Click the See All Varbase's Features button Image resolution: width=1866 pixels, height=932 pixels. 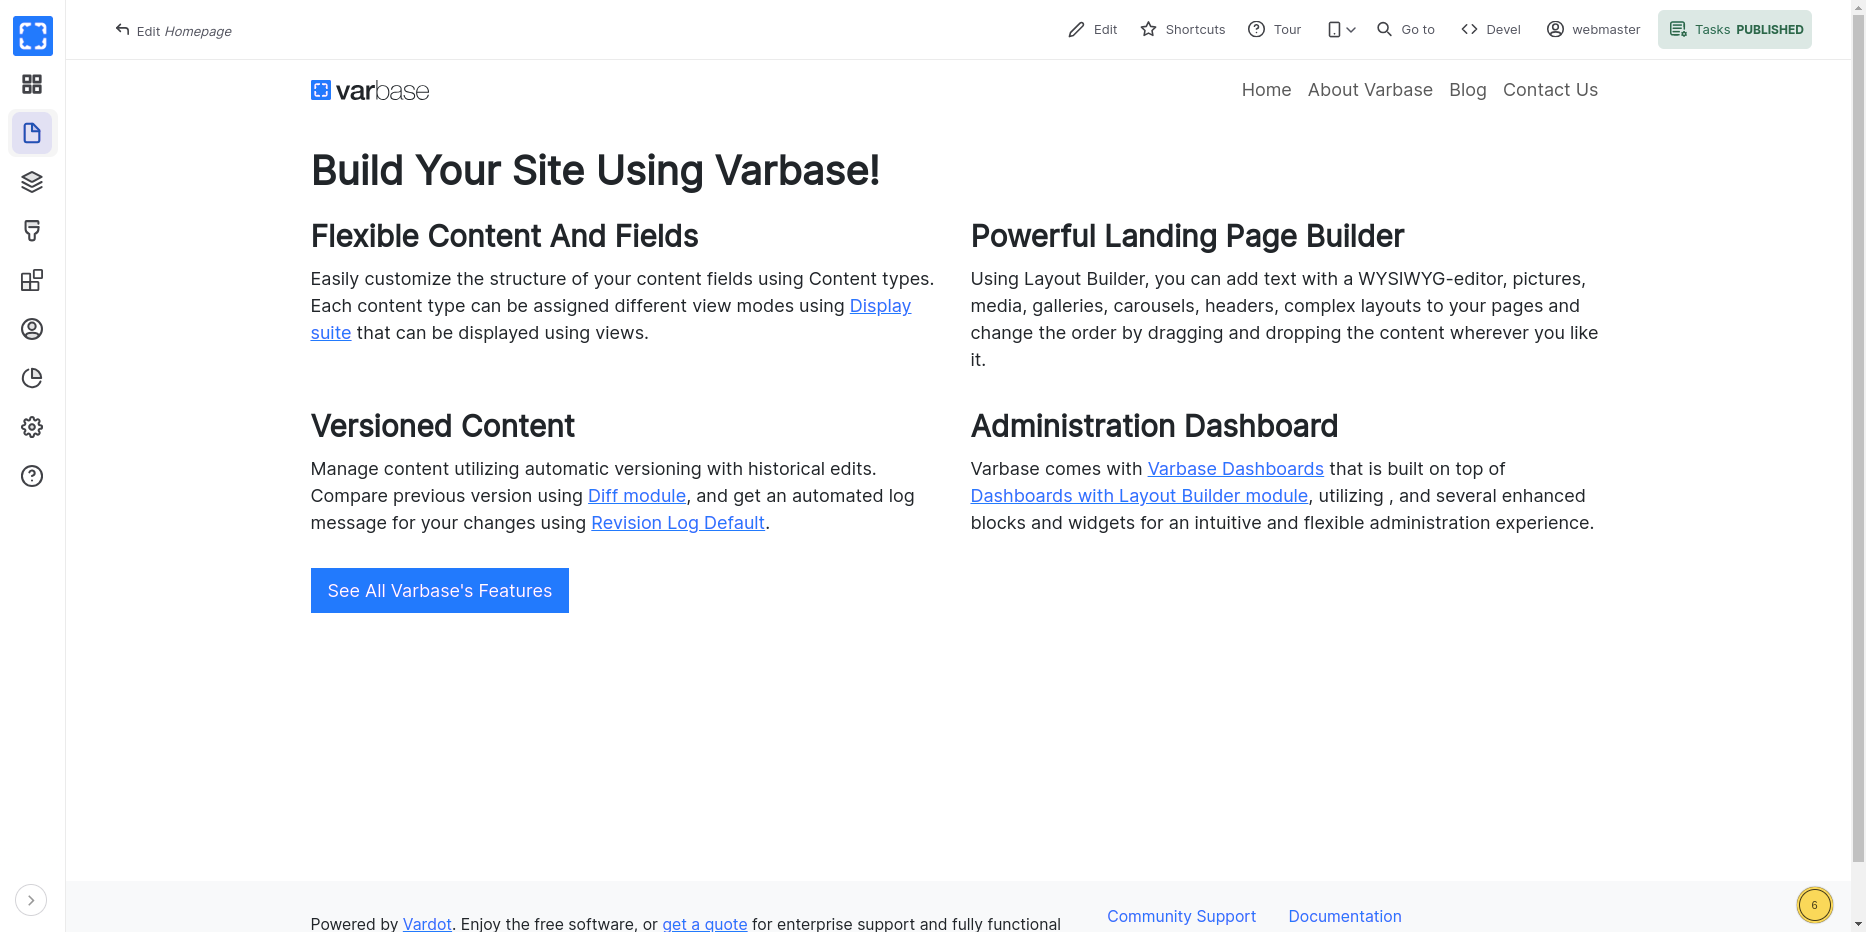click(440, 591)
